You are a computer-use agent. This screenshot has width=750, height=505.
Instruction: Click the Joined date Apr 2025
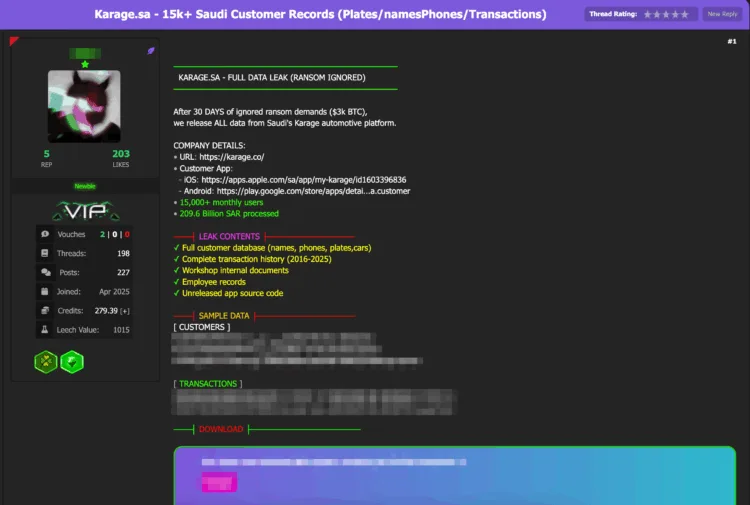(x=114, y=292)
